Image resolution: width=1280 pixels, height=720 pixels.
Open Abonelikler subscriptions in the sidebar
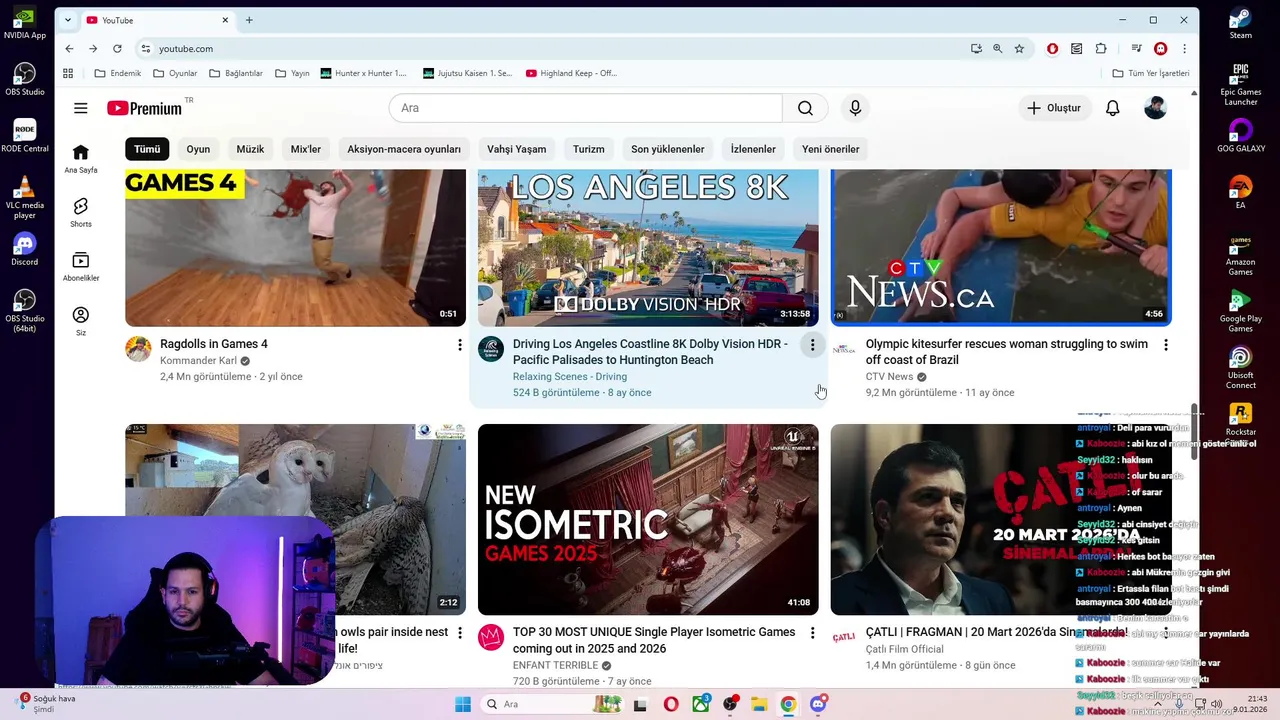tap(81, 266)
